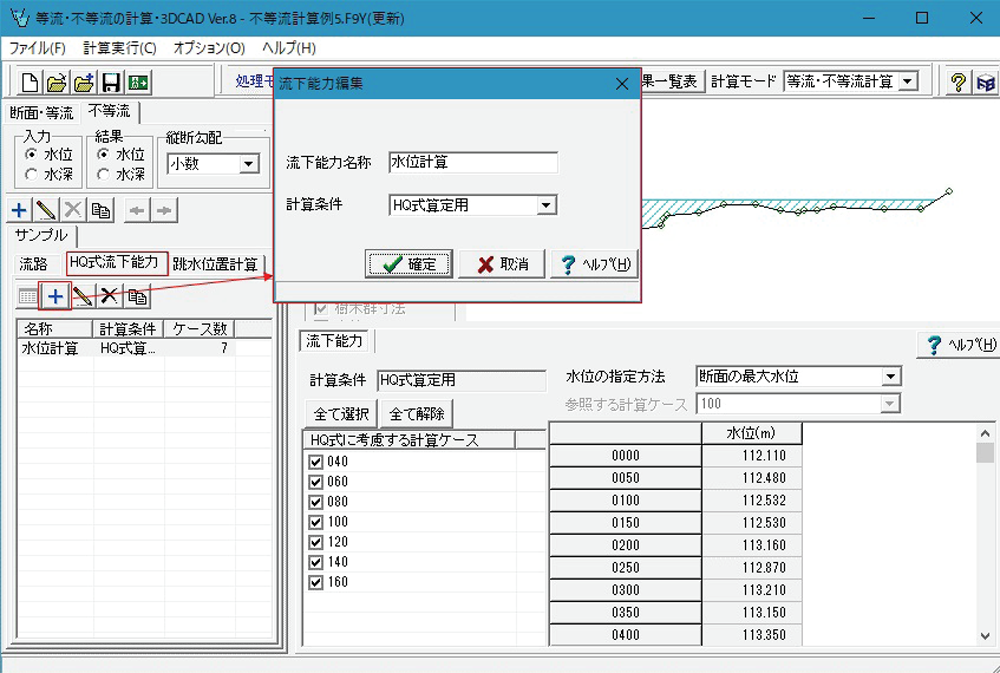The image size is (1000, 673).
Task: Click the 全て解除 button
Action: (416, 414)
